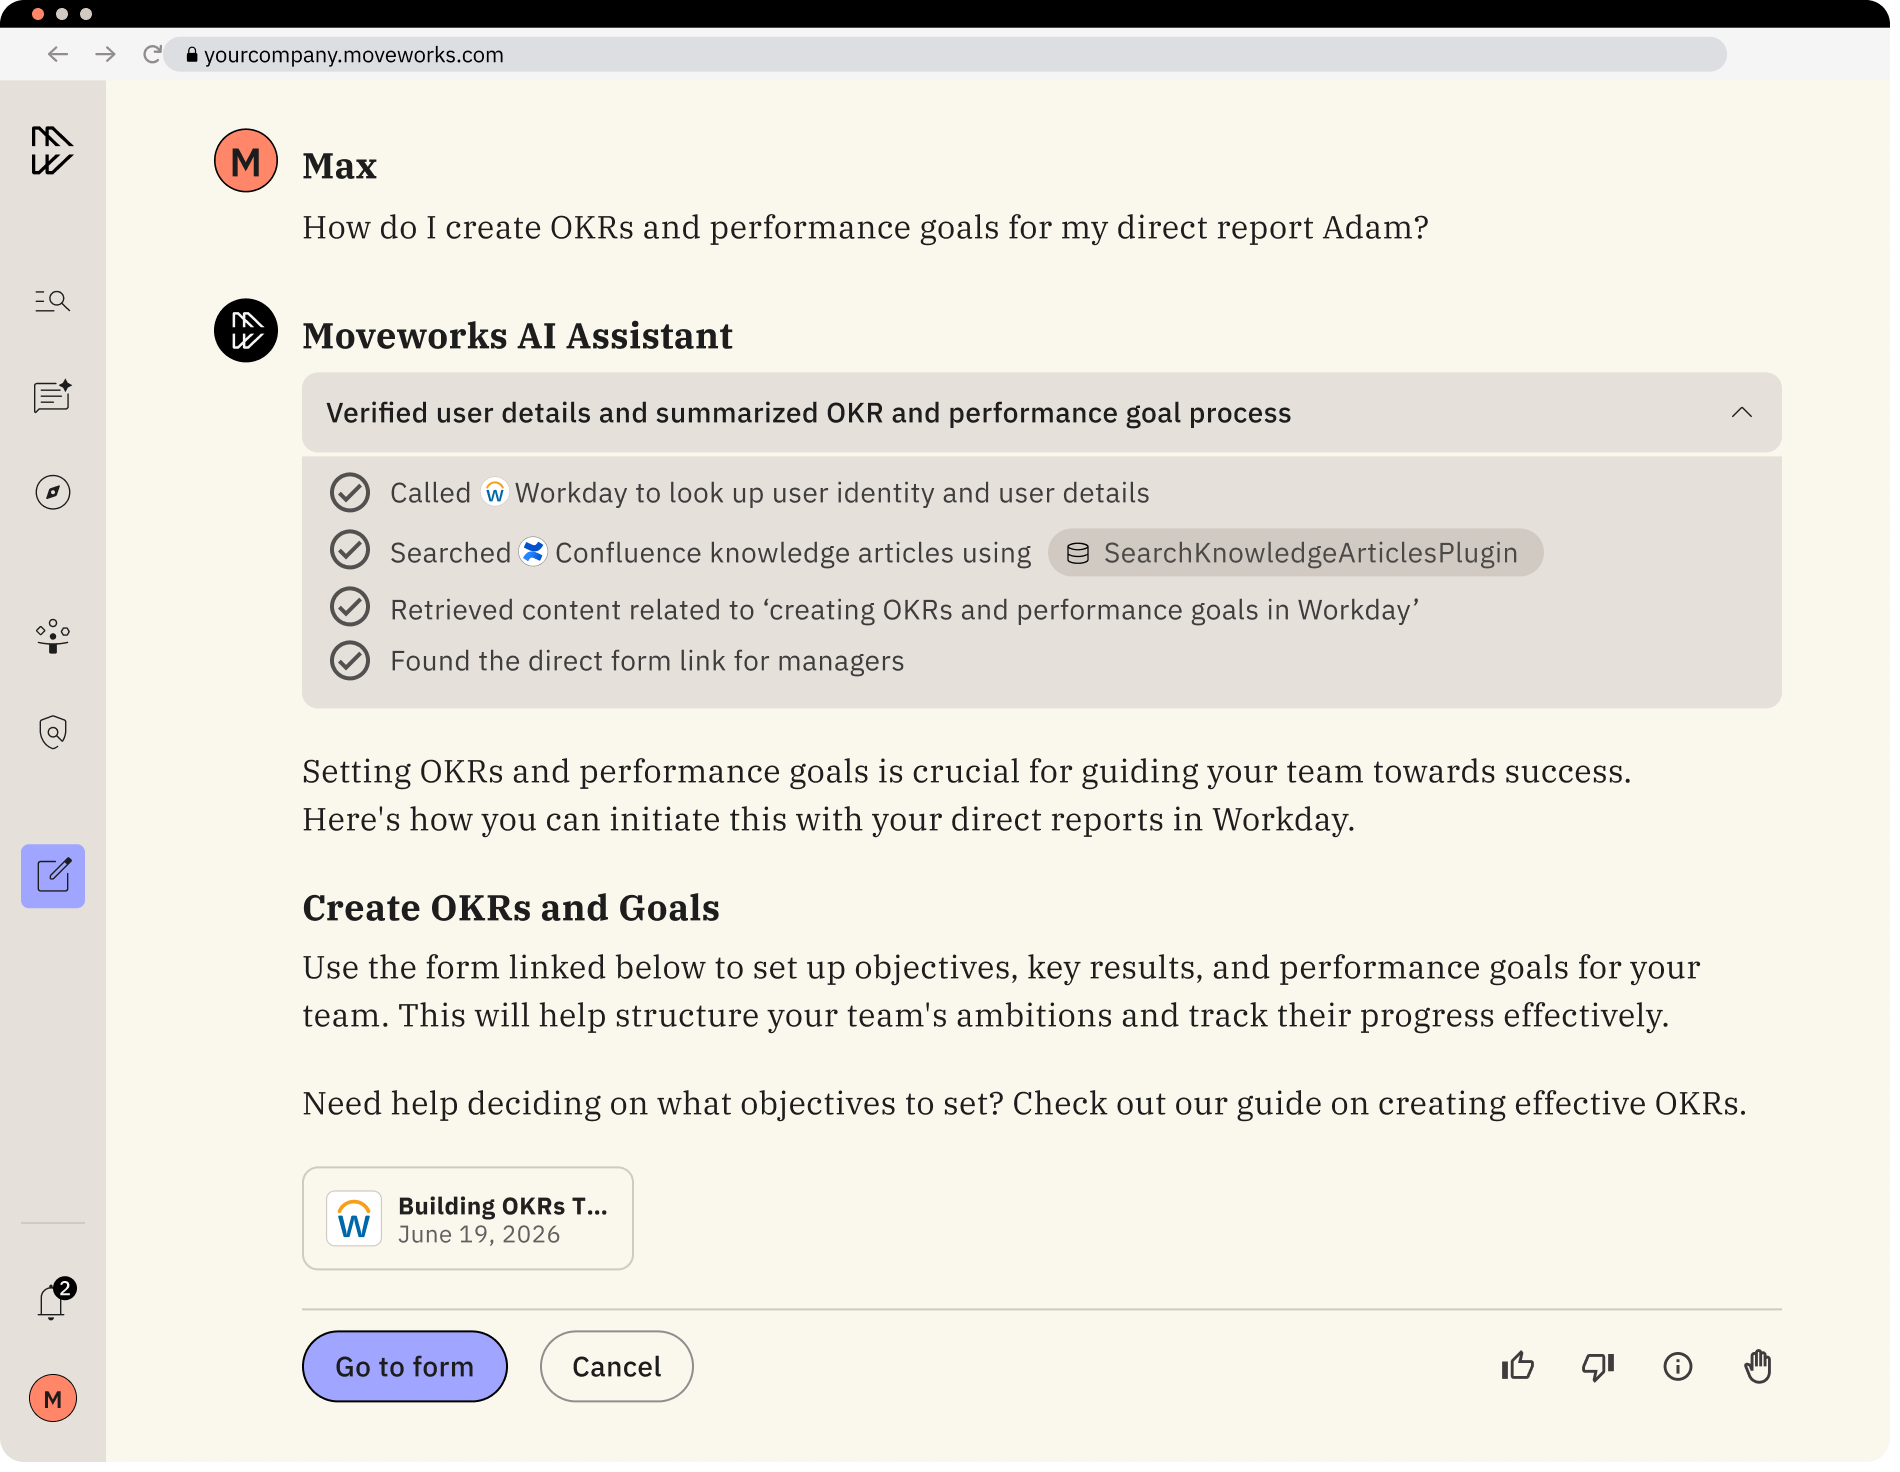Screen dimensions: 1900x1472
Task: Click the raised hand icon
Action: tap(1757, 1366)
